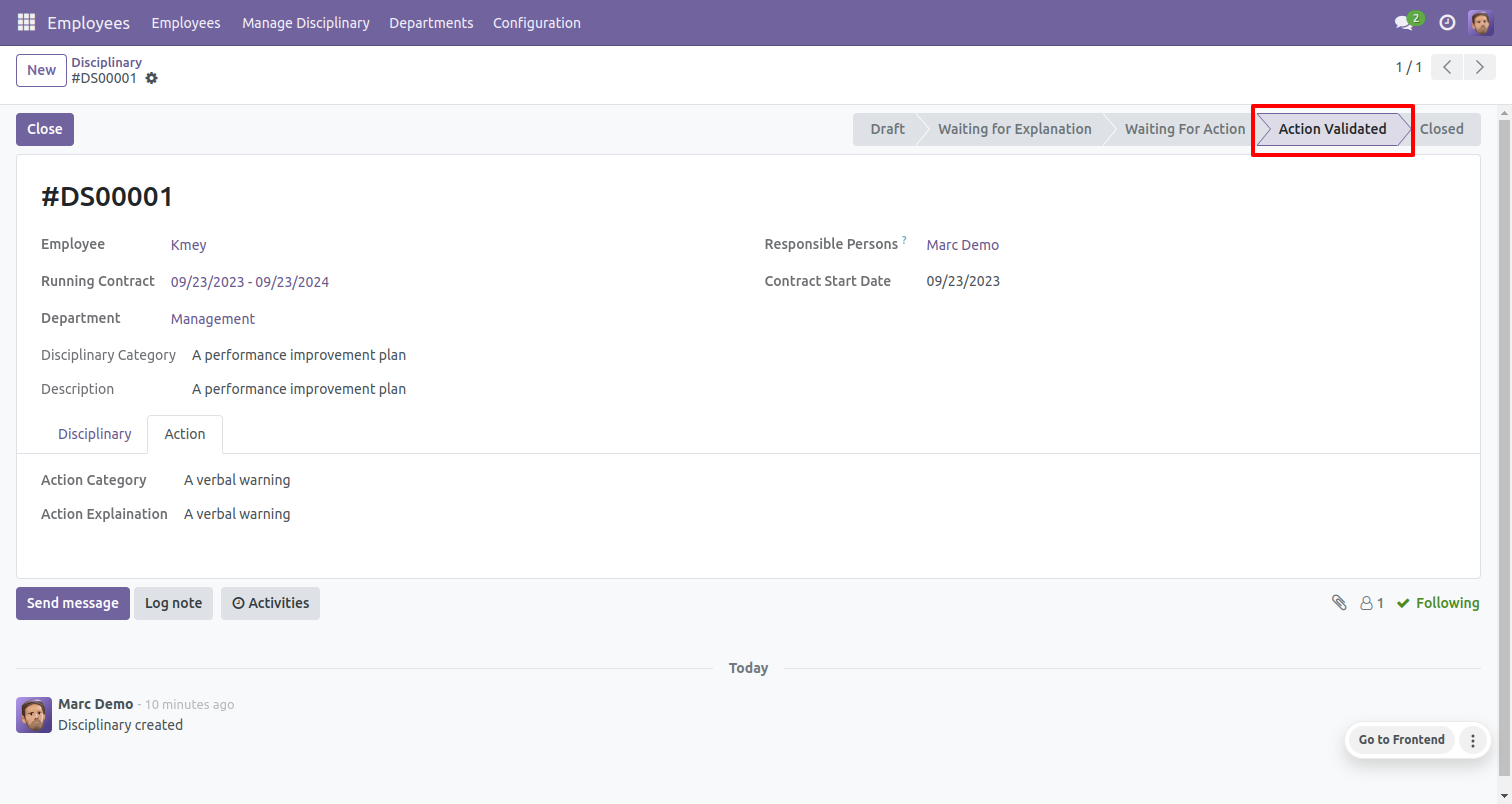
Task: Open the Configuration menu
Action: (537, 22)
